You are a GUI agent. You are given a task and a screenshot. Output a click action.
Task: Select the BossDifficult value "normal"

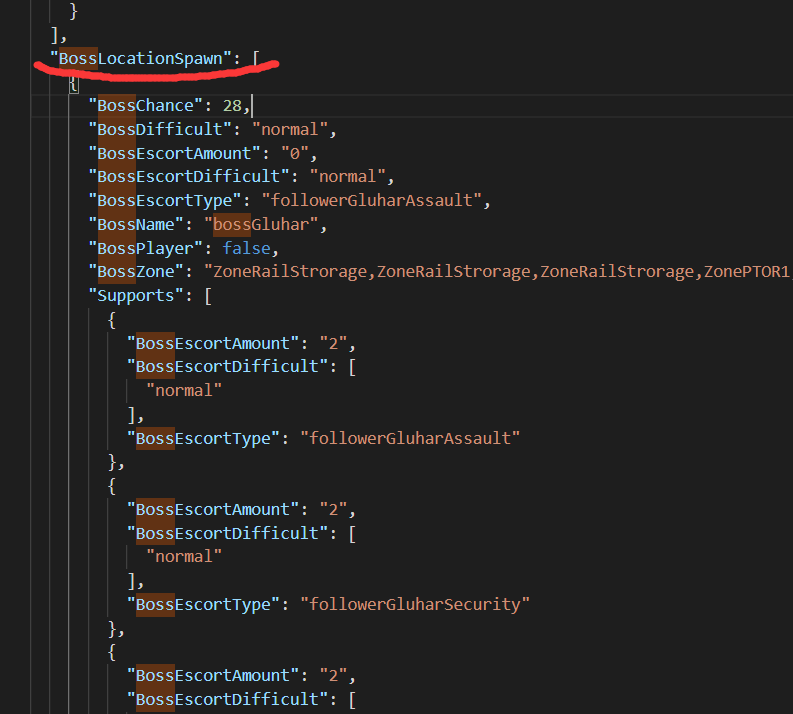point(290,129)
